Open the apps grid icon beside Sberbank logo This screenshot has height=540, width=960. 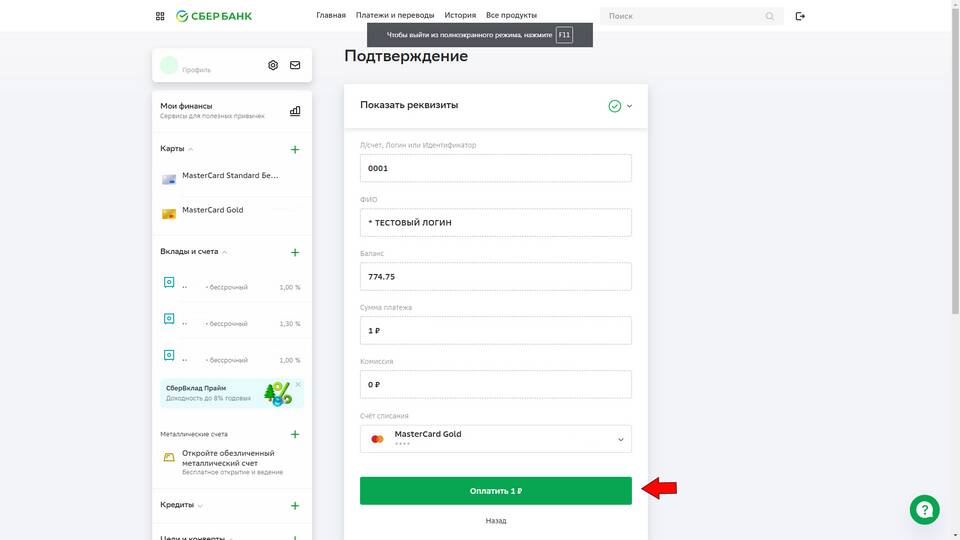(160, 16)
